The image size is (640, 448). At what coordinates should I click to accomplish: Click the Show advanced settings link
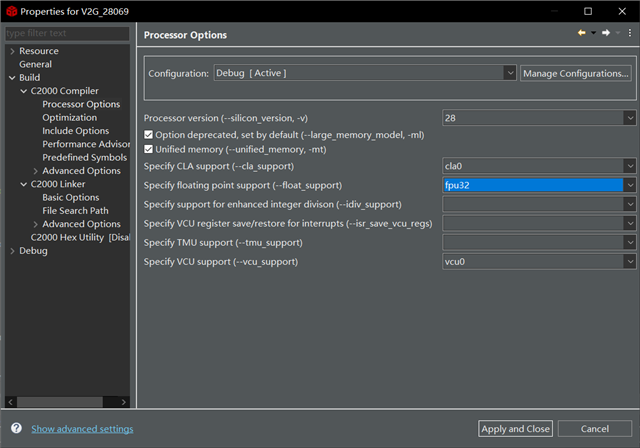(x=82, y=429)
